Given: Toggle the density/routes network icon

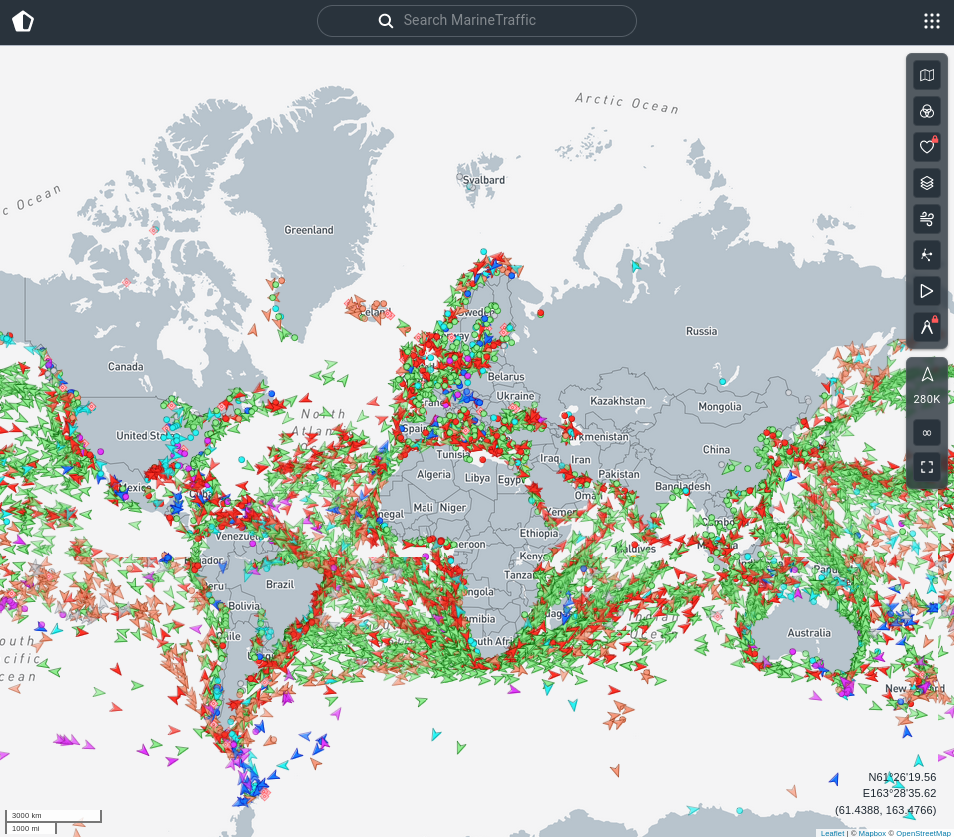Looking at the screenshot, I should (x=927, y=255).
